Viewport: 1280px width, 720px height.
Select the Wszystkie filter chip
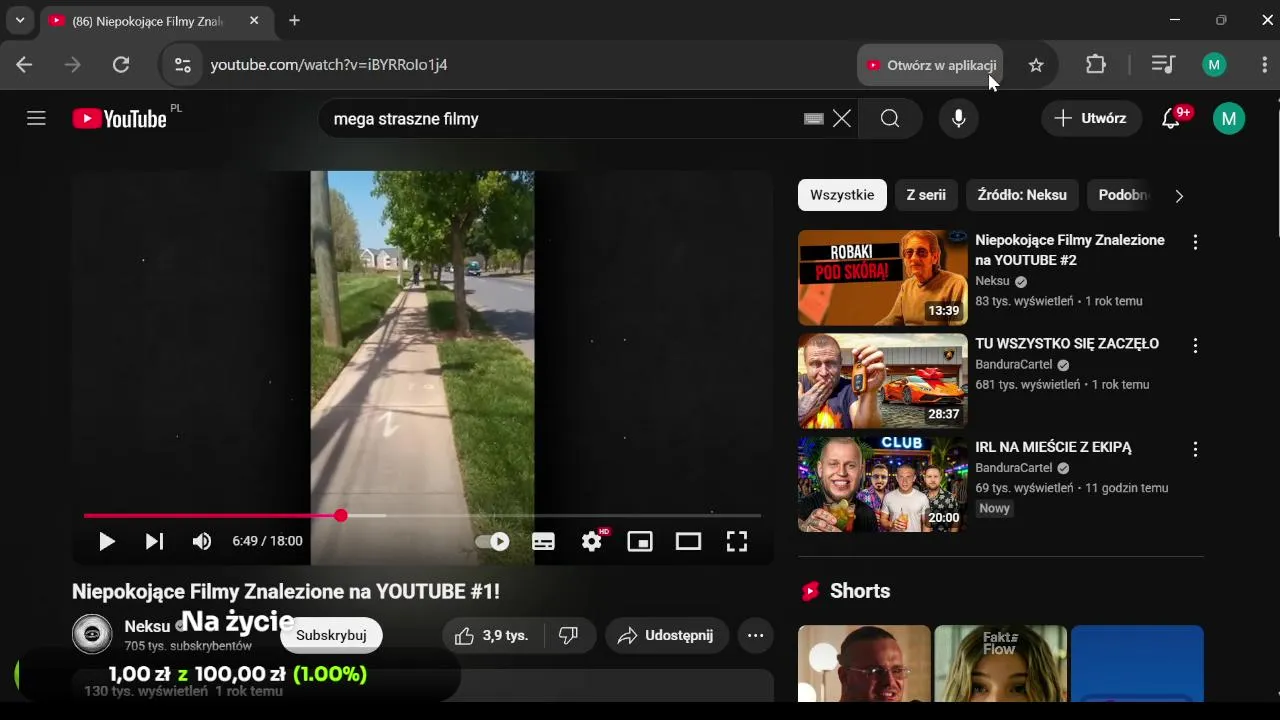(842, 195)
